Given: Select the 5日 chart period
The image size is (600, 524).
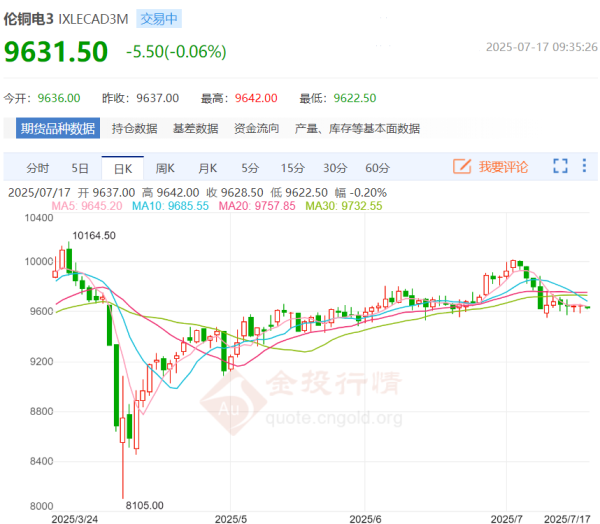Looking at the screenshot, I should pos(80,168).
